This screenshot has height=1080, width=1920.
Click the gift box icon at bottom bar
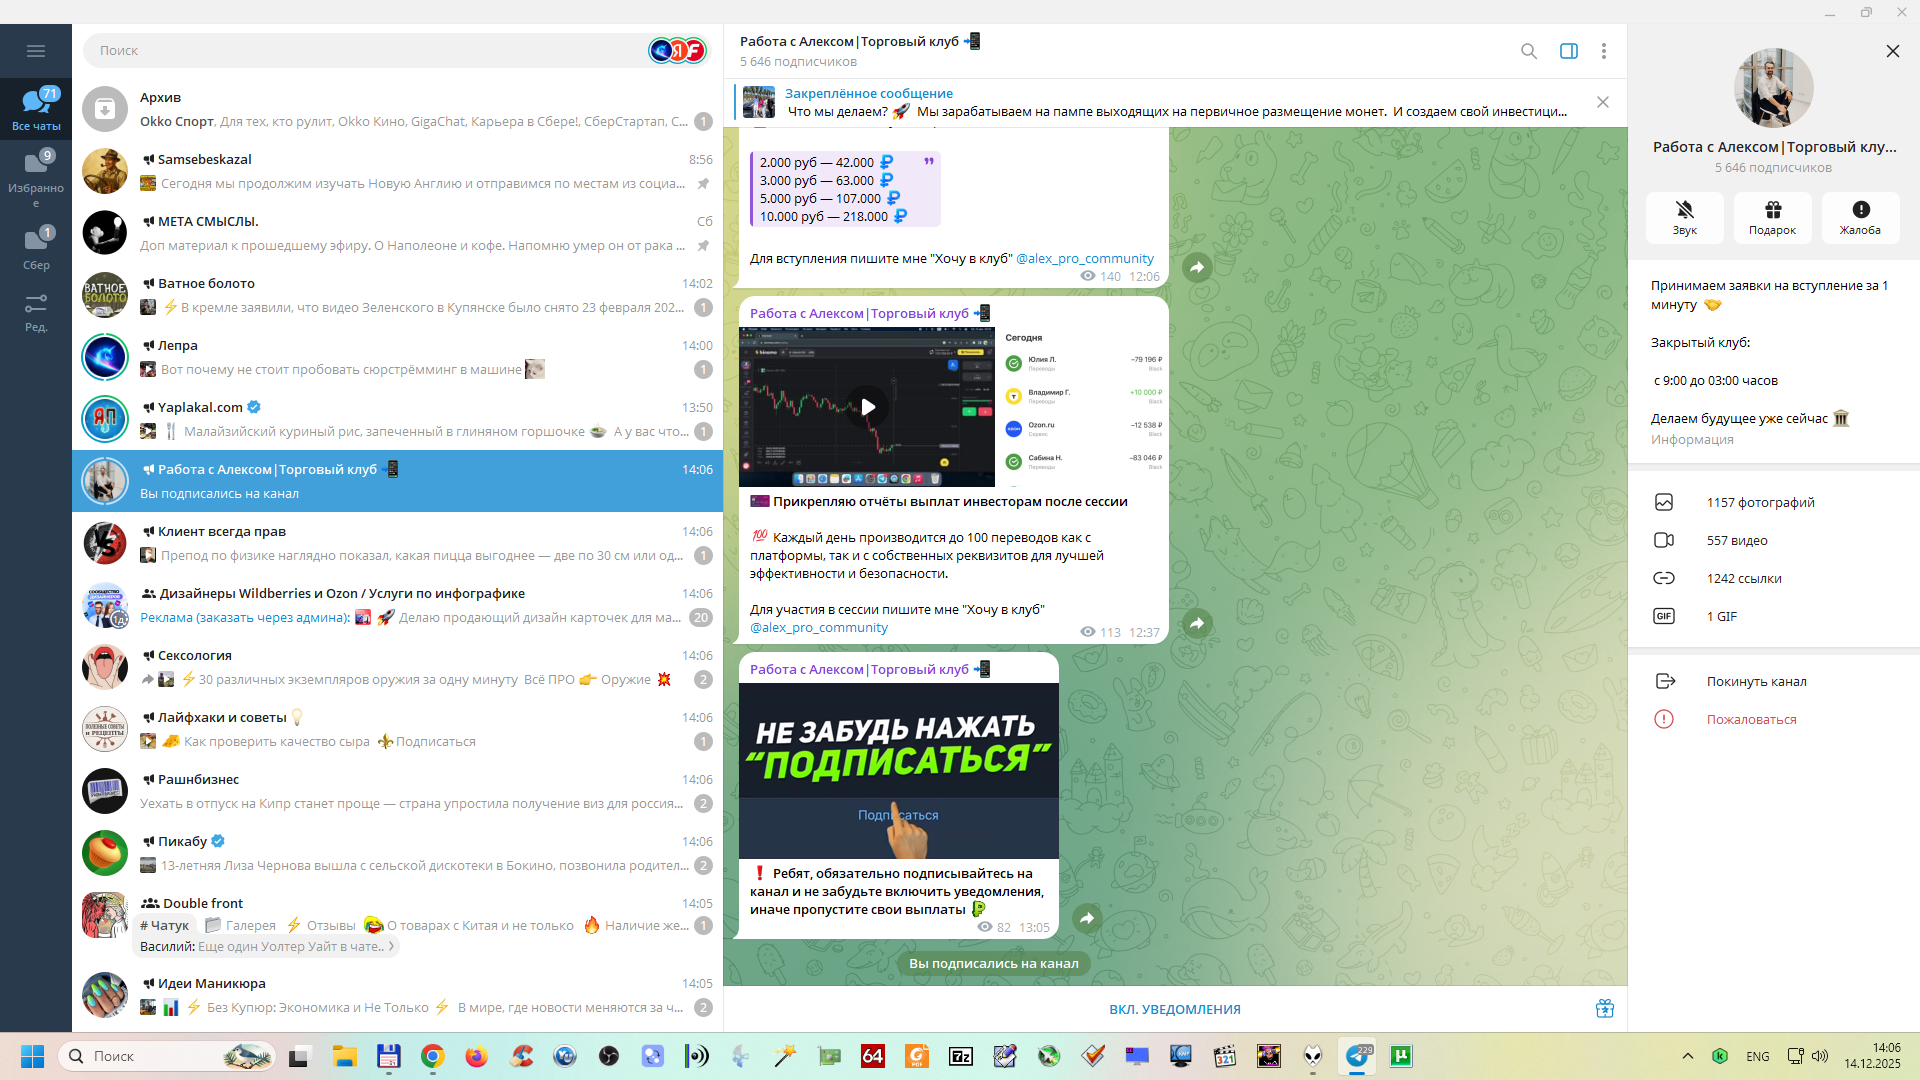[1604, 1008]
